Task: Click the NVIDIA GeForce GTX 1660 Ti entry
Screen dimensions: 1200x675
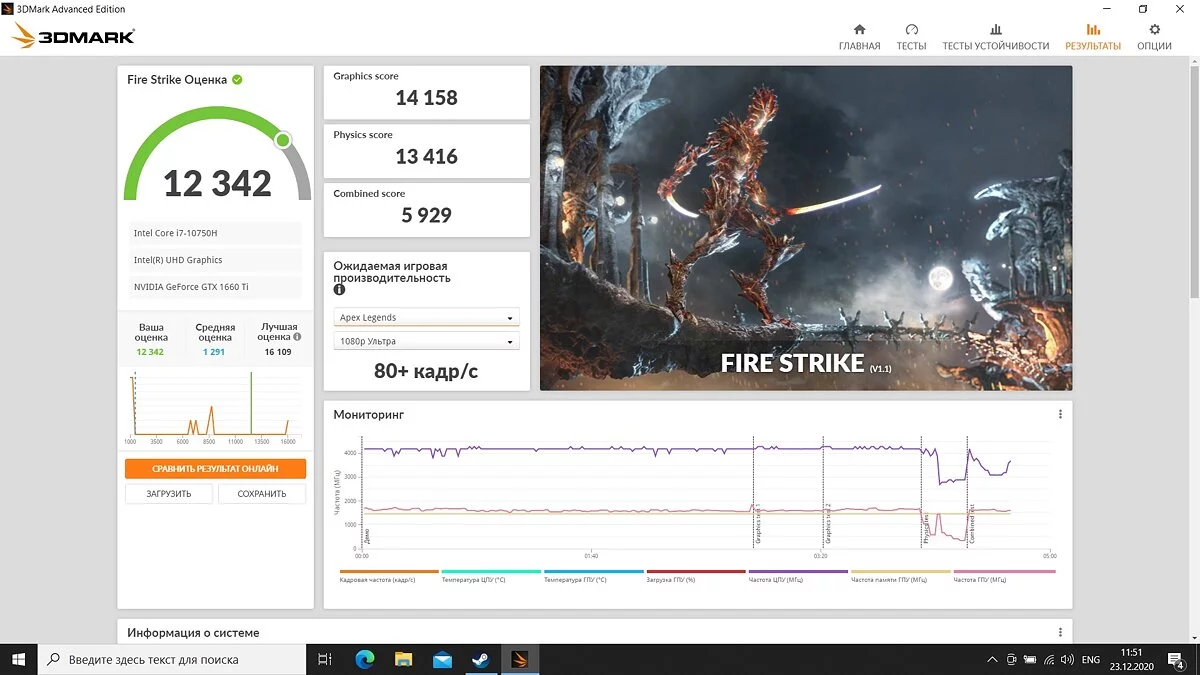Action: [x=214, y=287]
